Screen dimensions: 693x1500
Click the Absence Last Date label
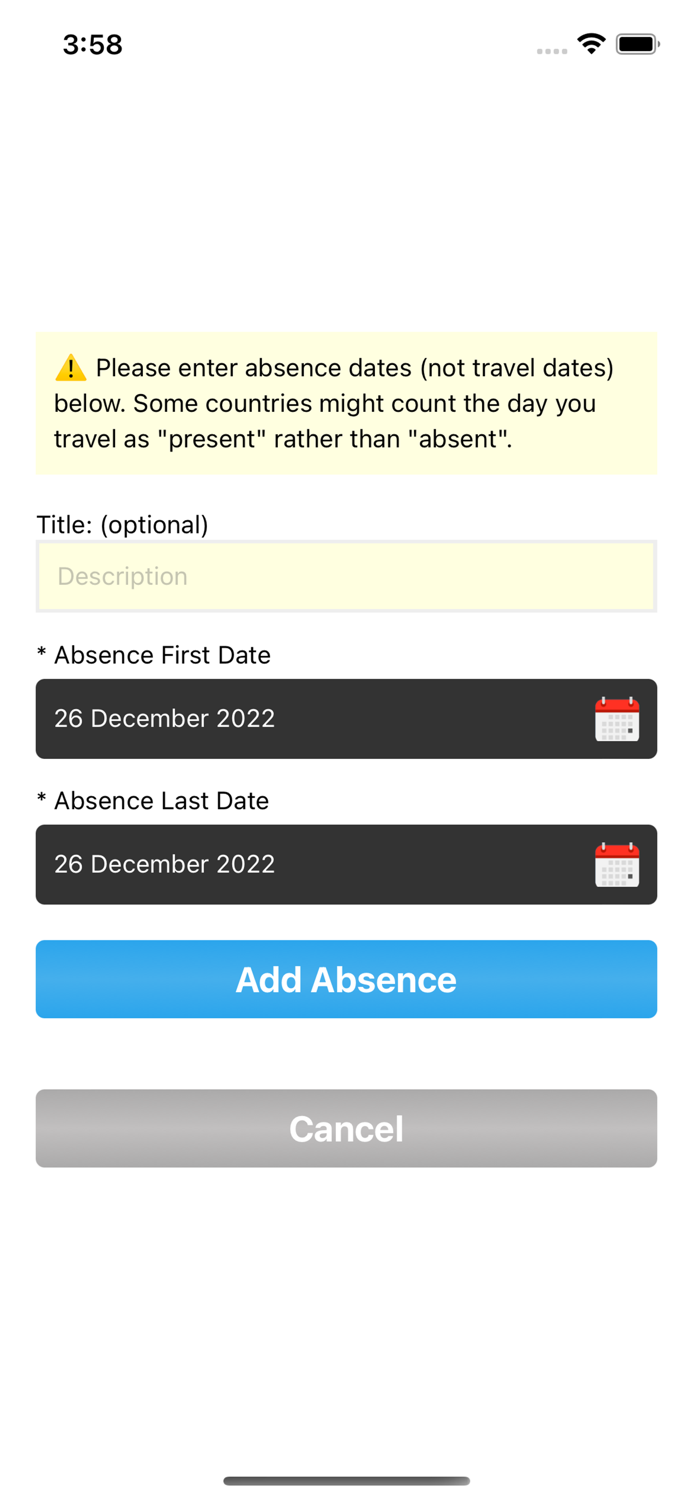pos(153,801)
